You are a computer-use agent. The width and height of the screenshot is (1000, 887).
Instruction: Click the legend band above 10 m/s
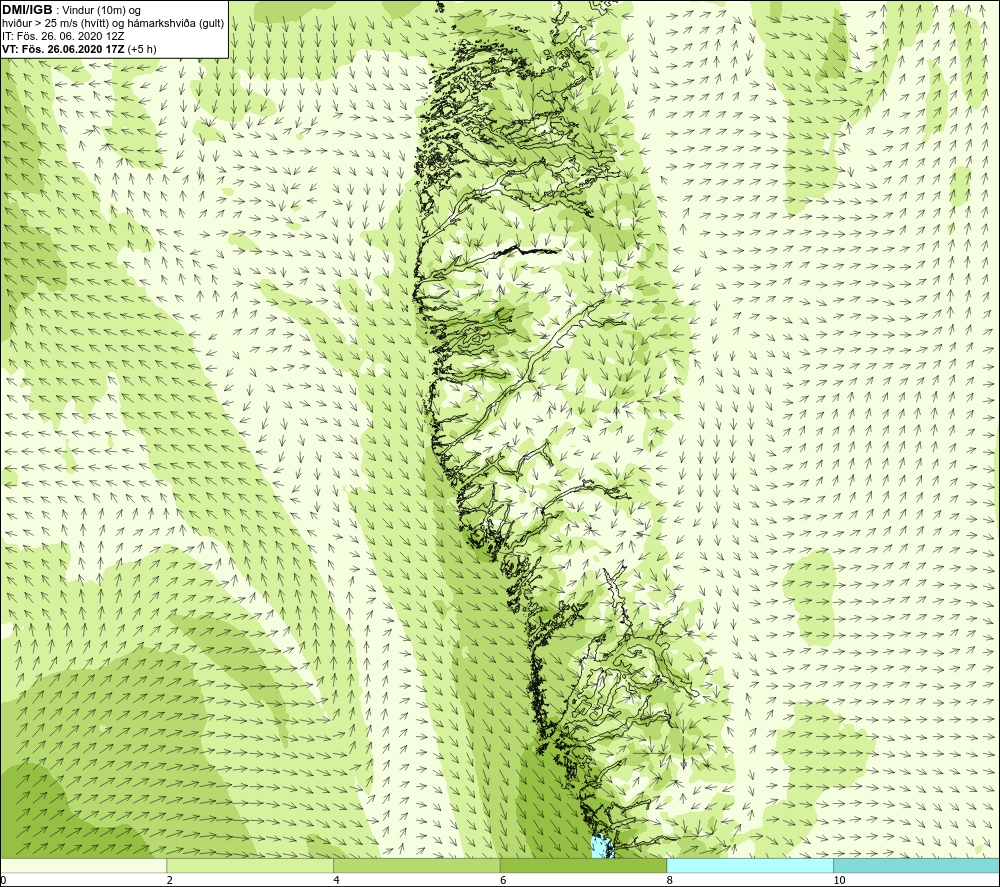[x=916, y=865]
